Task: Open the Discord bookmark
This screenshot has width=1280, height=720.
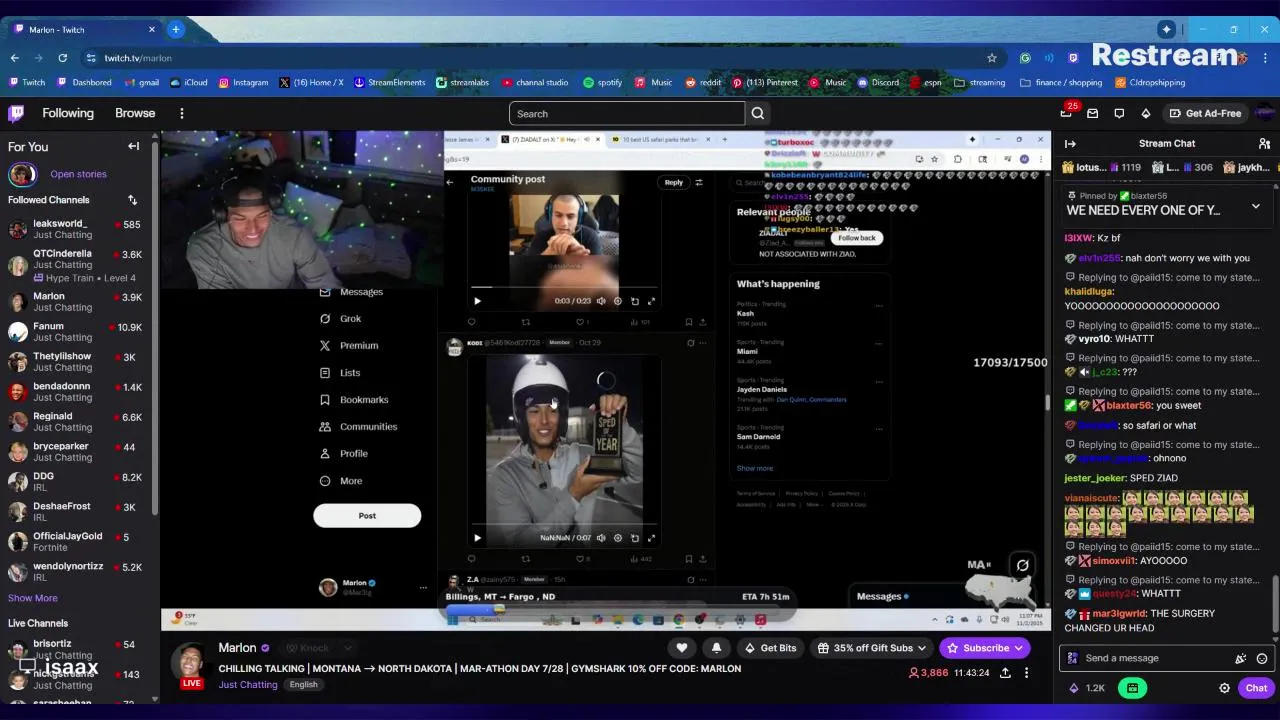Action: pyautogui.click(x=878, y=83)
